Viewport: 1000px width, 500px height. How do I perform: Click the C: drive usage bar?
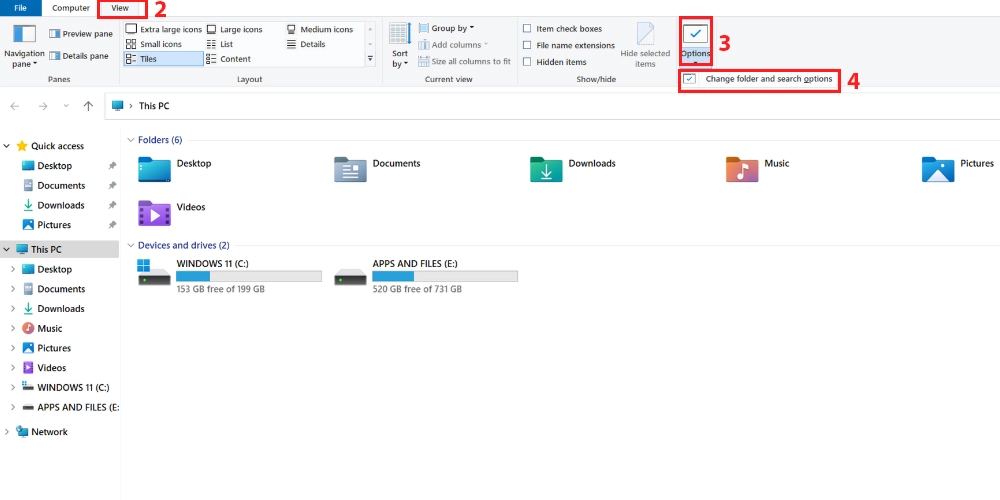[249, 276]
